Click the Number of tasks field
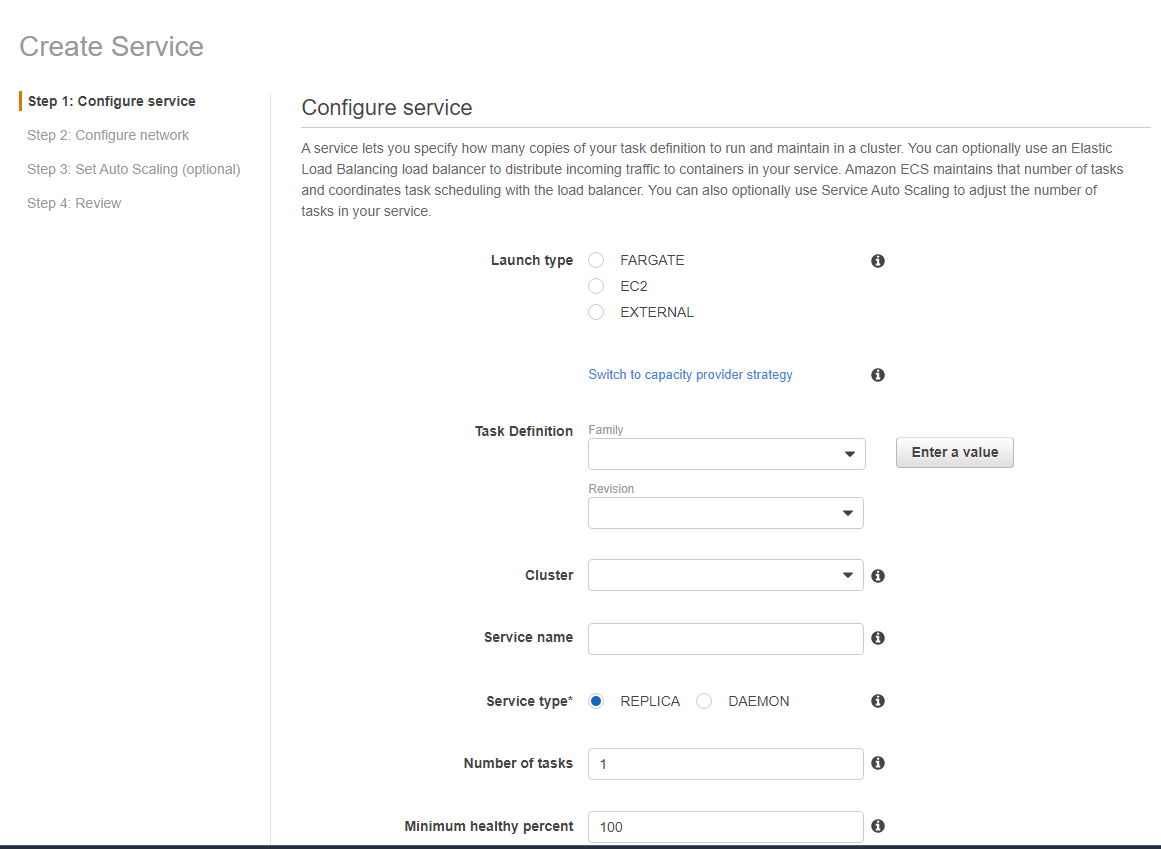The width and height of the screenshot is (1161, 849). coord(726,764)
